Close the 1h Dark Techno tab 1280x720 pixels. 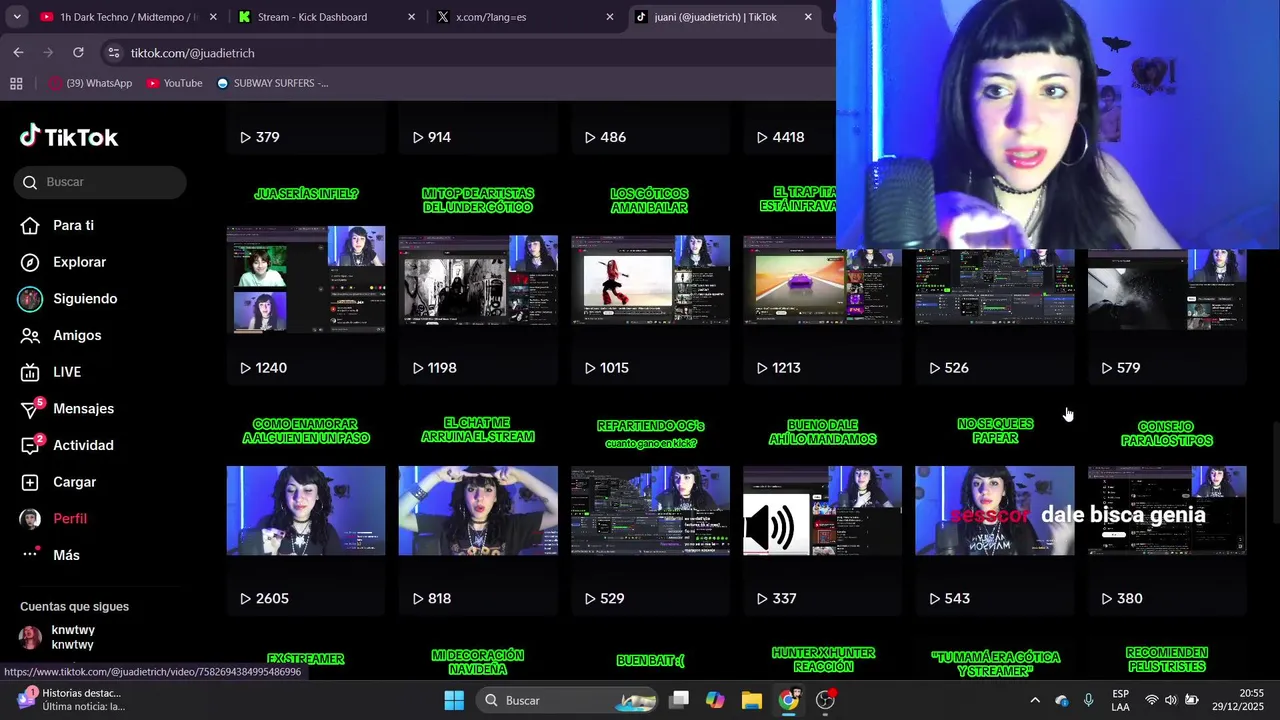[x=213, y=17]
